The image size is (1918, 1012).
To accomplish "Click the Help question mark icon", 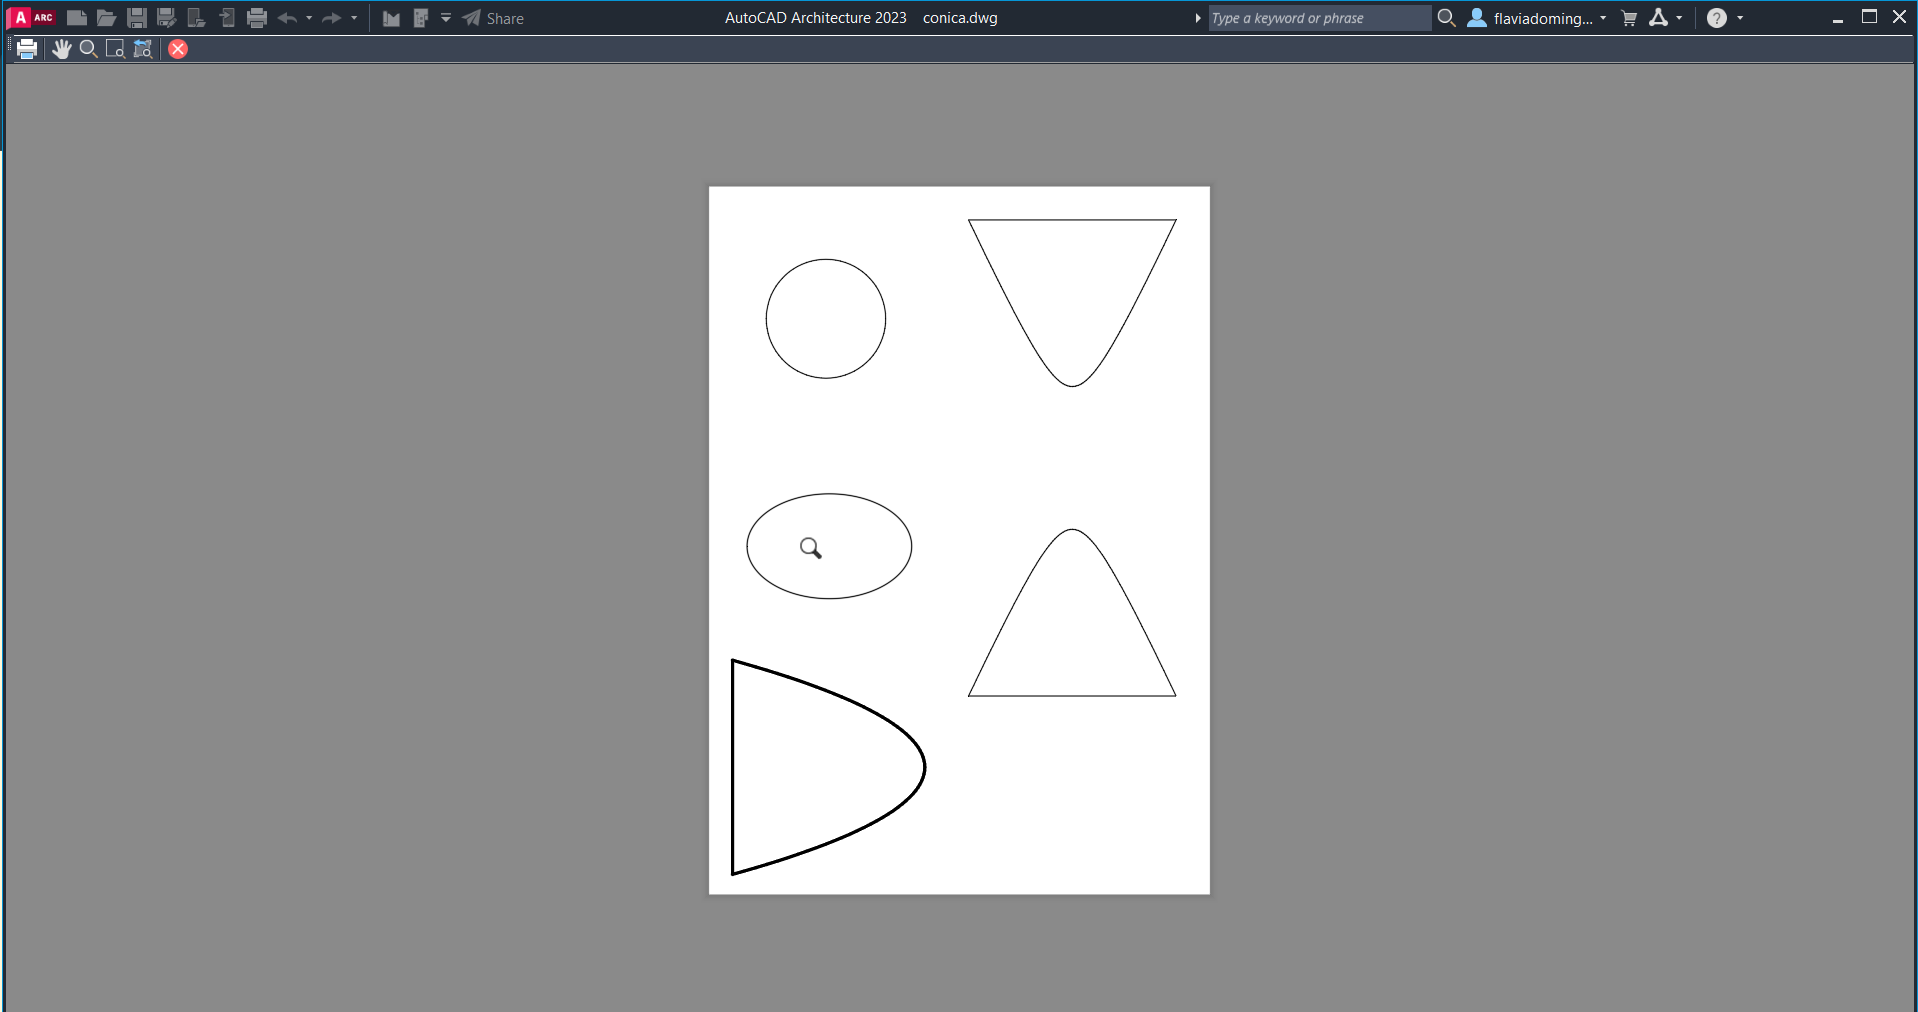I will [x=1717, y=18].
